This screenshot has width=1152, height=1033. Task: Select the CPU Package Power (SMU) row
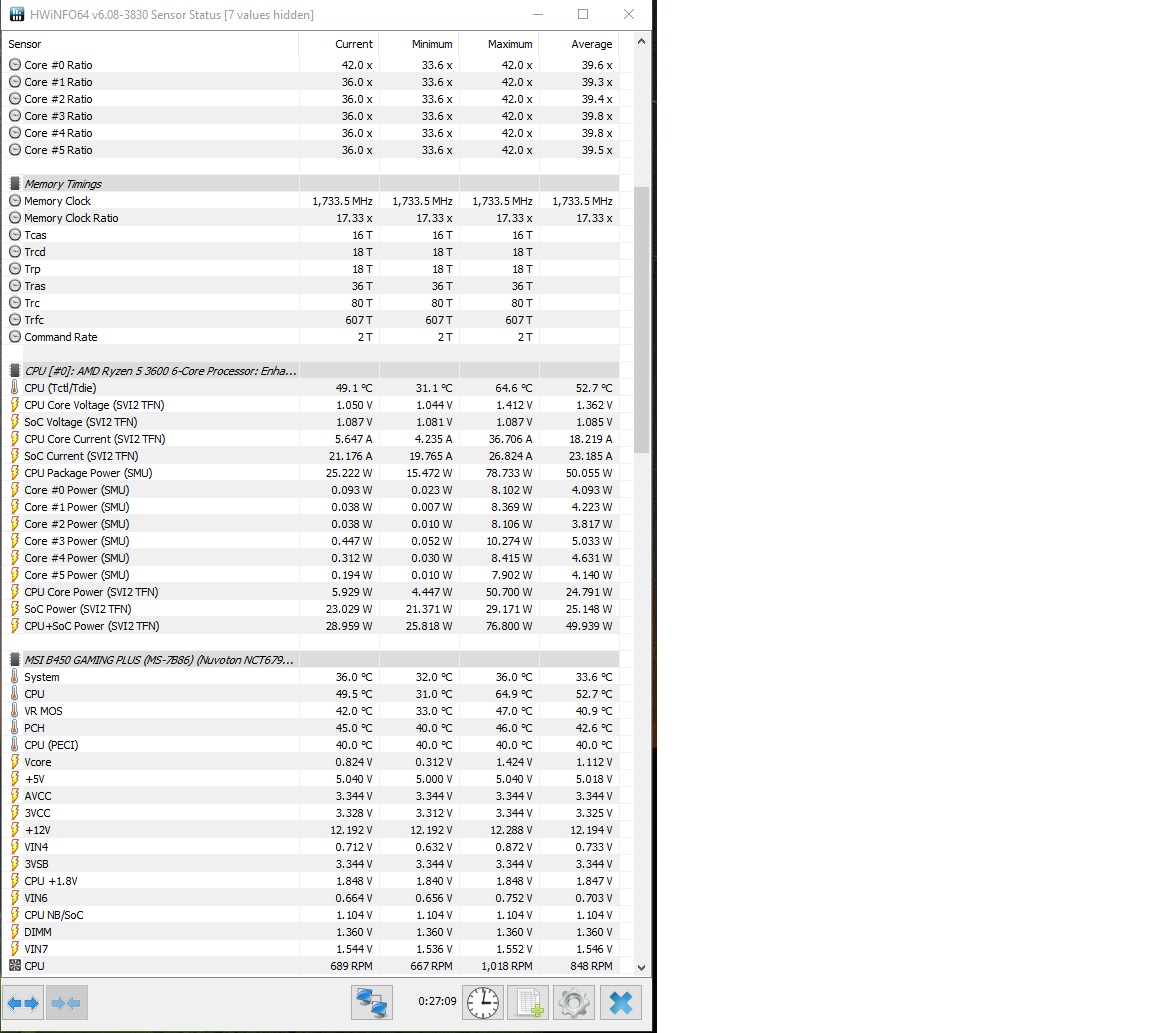tap(88, 473)
